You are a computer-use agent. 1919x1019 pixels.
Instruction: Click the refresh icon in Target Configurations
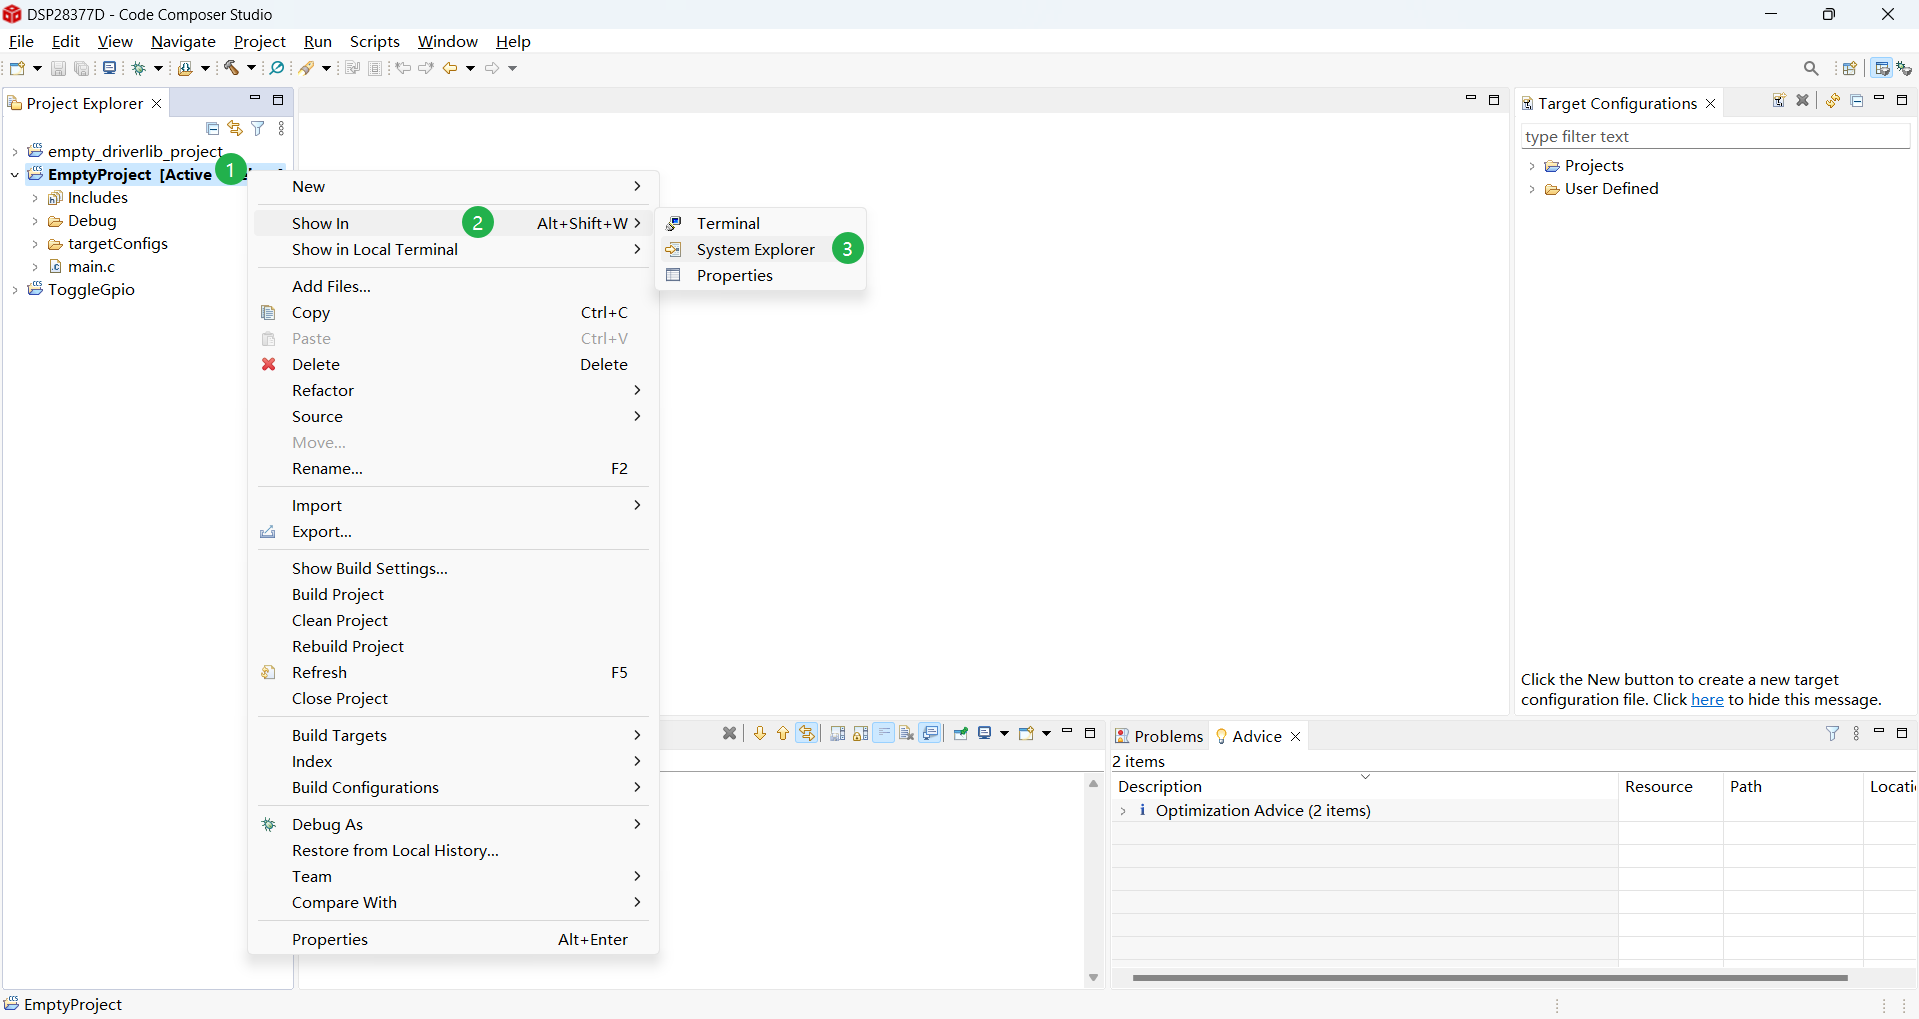1832,101
